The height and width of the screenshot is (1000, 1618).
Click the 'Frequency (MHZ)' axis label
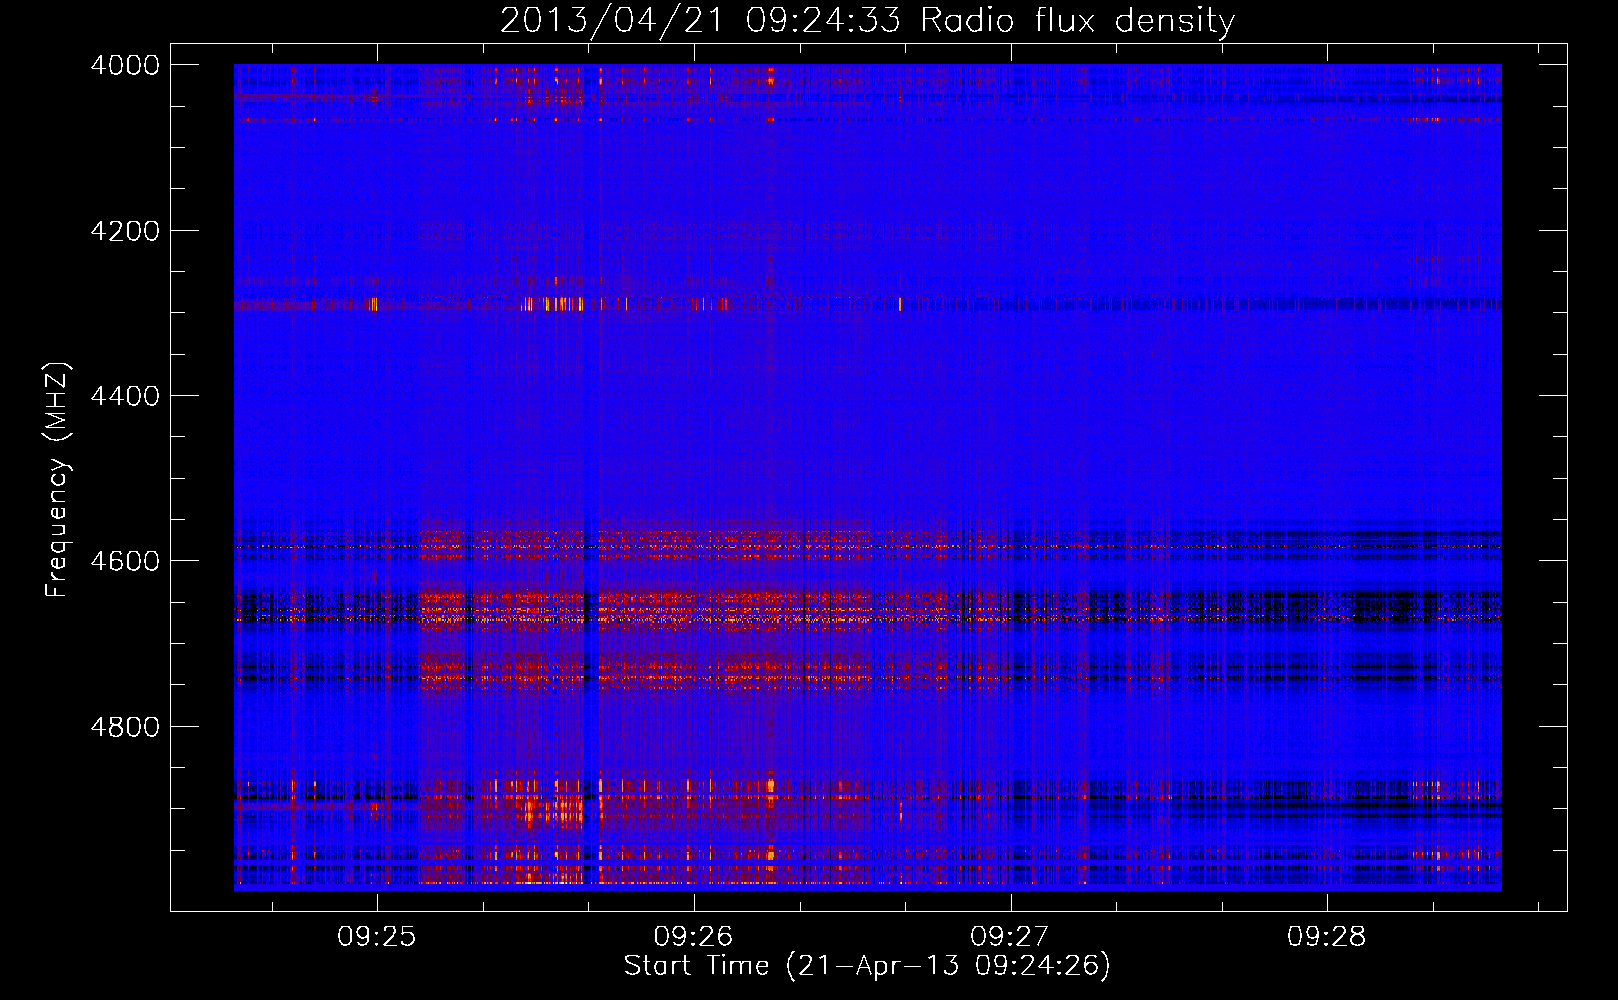[x=57, y=479]
